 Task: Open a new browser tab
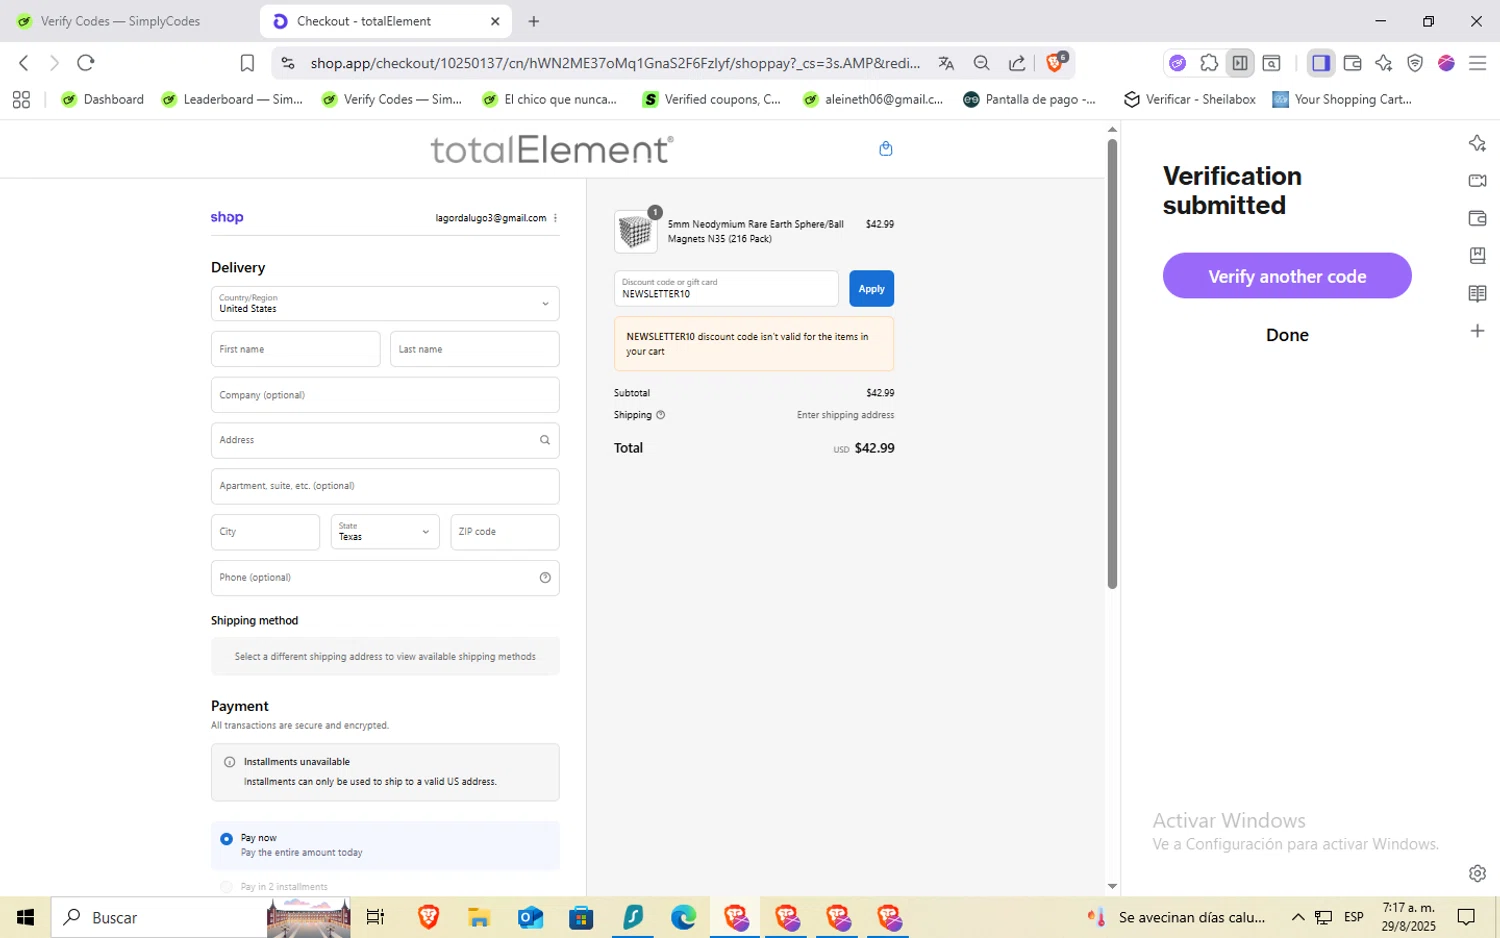(x=534, y=21)
